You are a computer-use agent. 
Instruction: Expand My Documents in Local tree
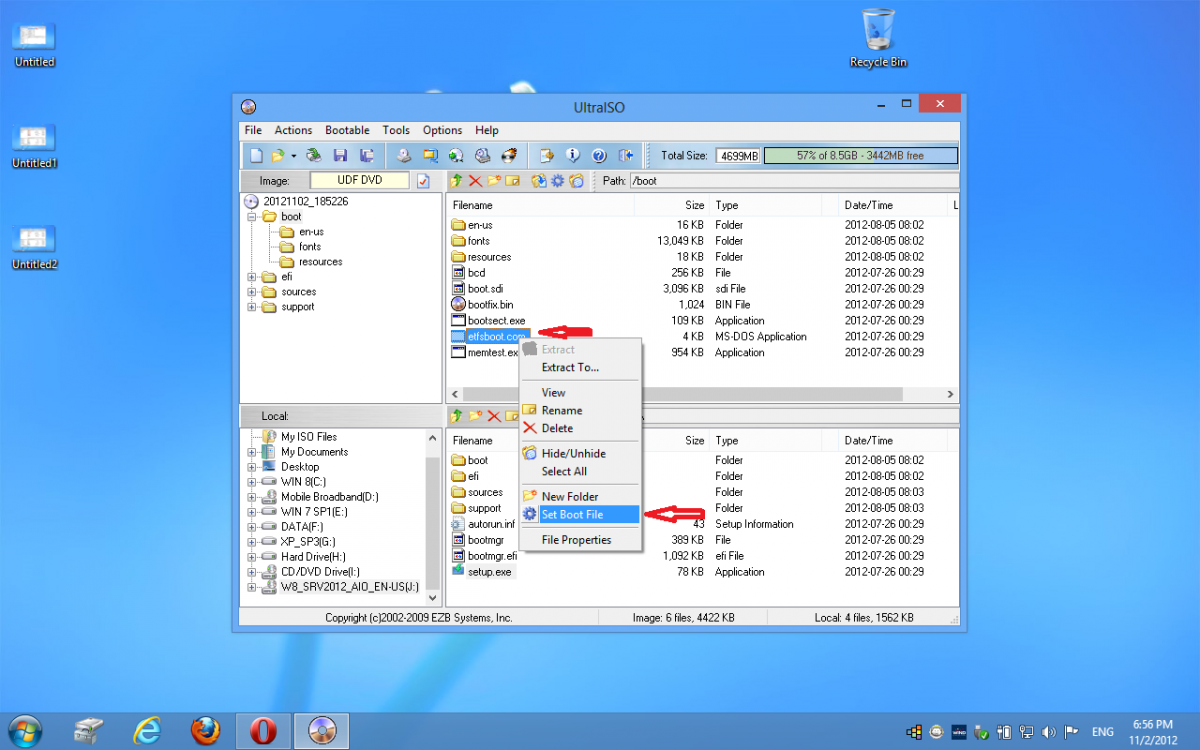(251, 452)
